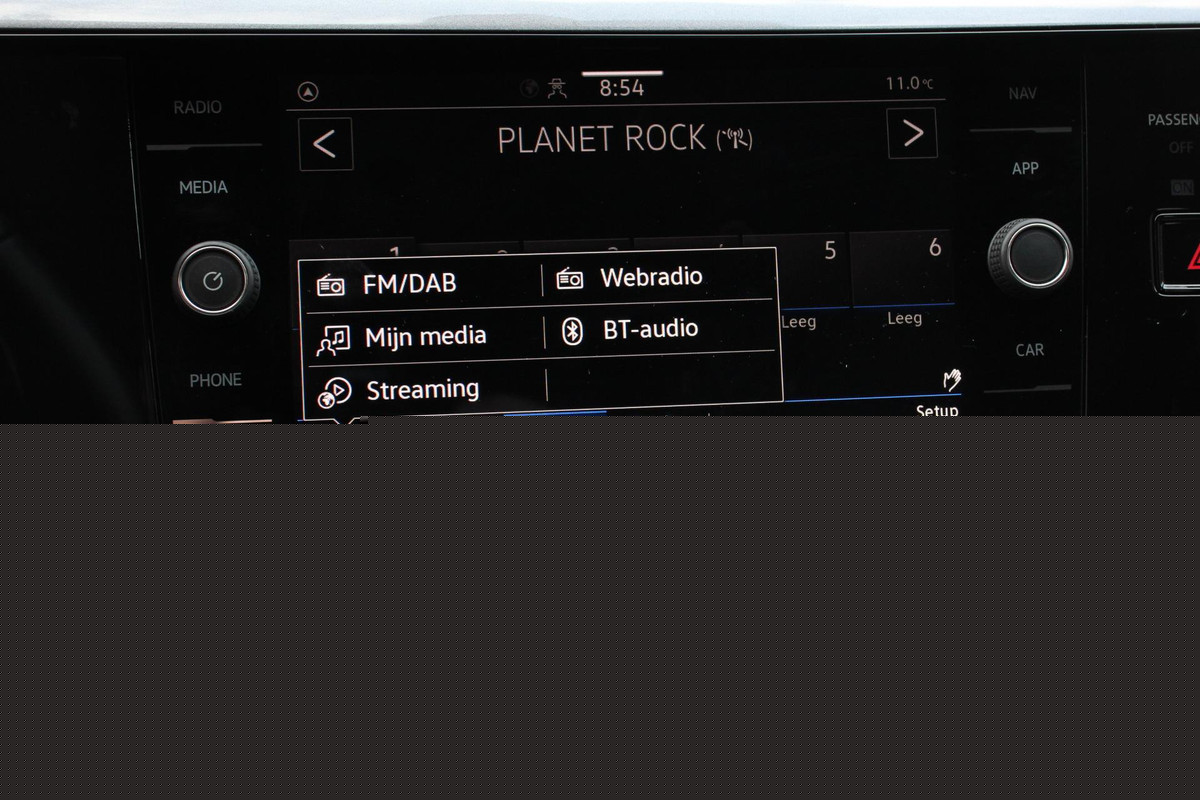Screen dimensions: 1200x800
Task: Tap the Webradio radio icon
Action: pos(570,279)
